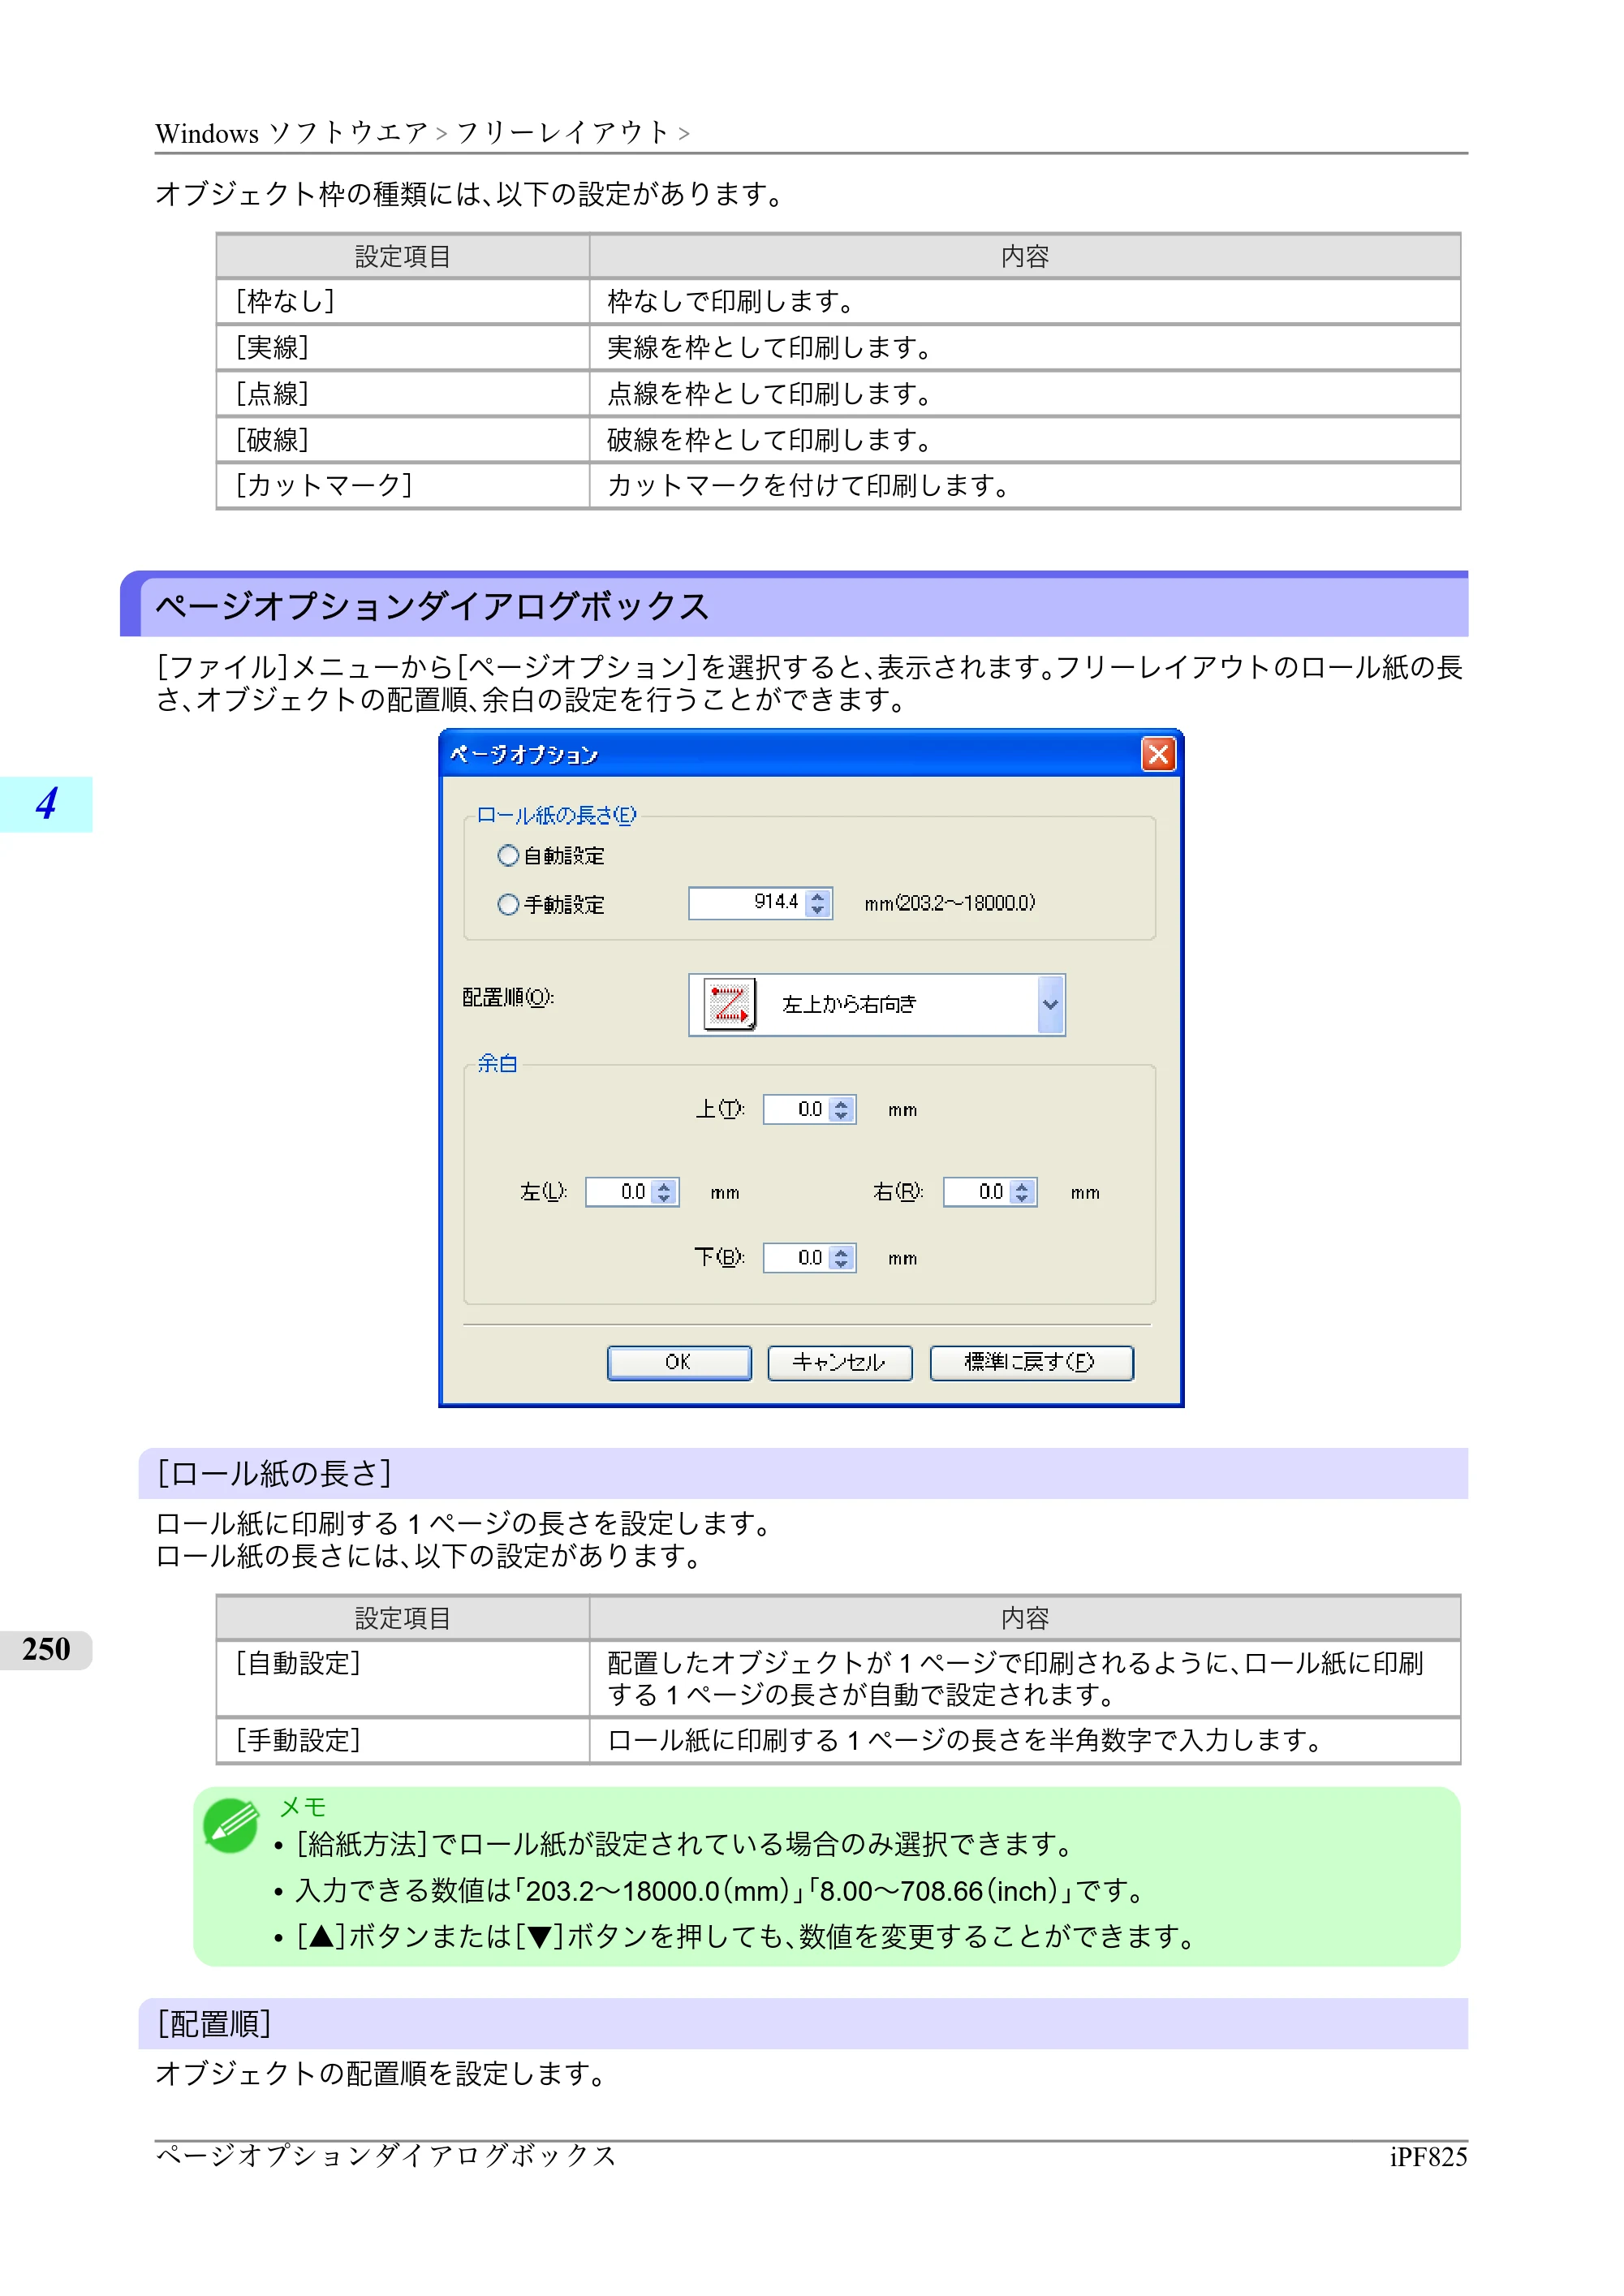Click the chapter 4 side tab

46,804
